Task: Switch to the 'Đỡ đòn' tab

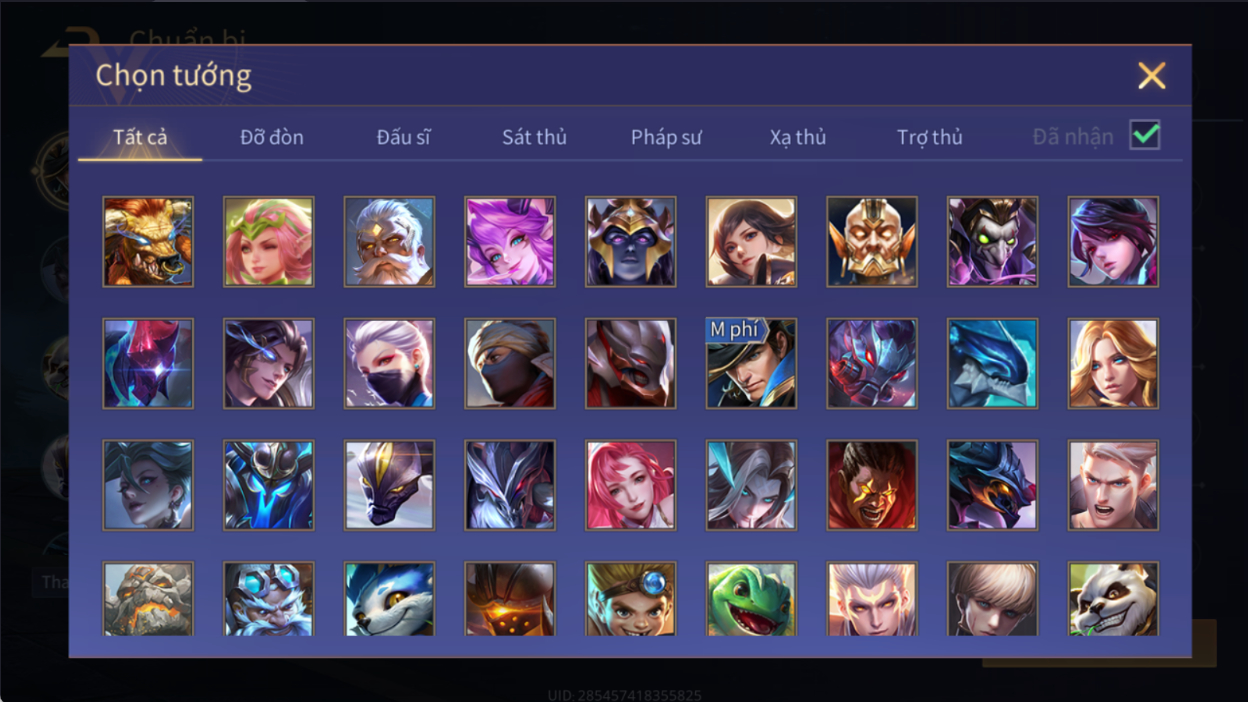Action: (272, 137)
